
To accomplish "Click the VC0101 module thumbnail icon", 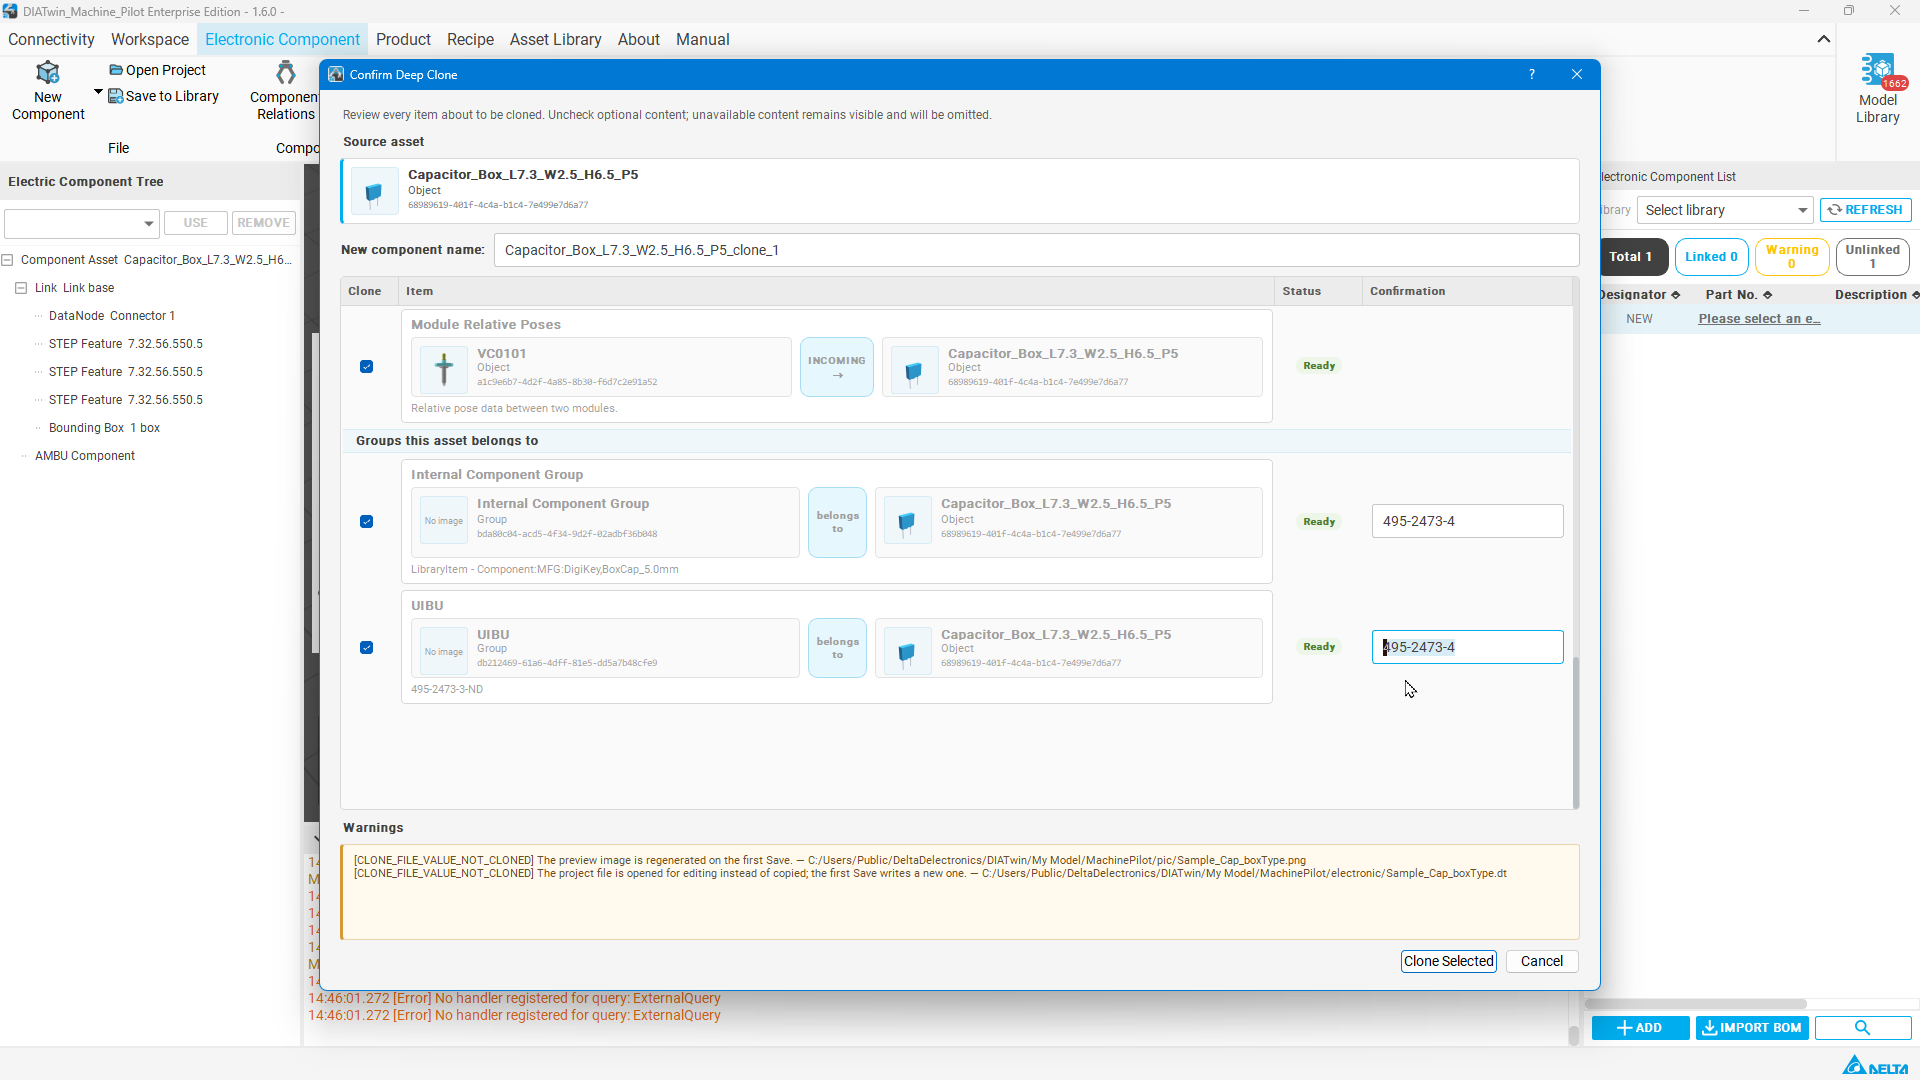I will (x=444, y=368).
